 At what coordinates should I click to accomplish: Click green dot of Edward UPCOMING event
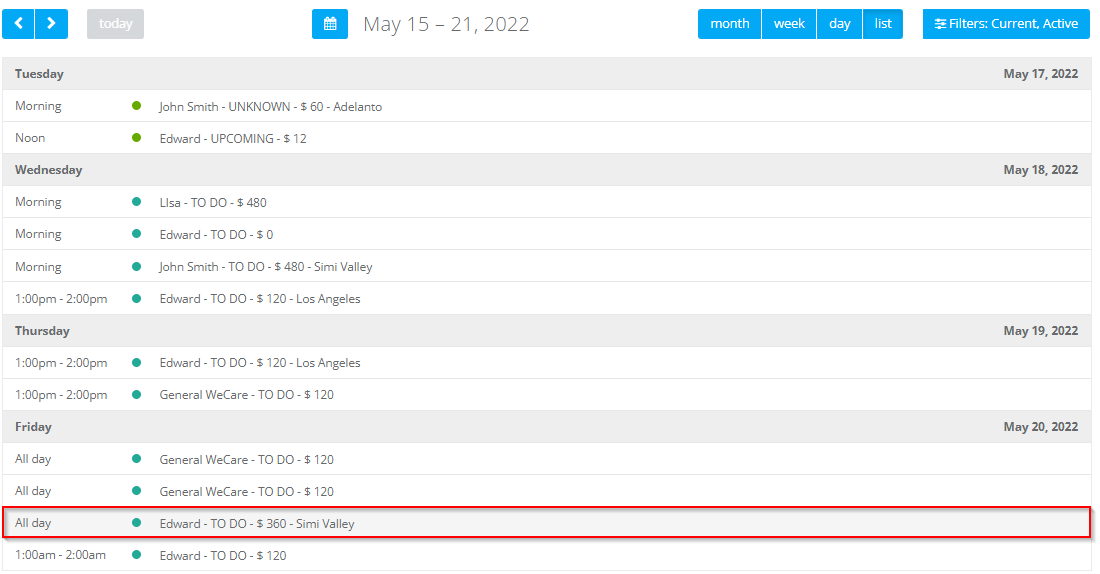click(137, 138)
